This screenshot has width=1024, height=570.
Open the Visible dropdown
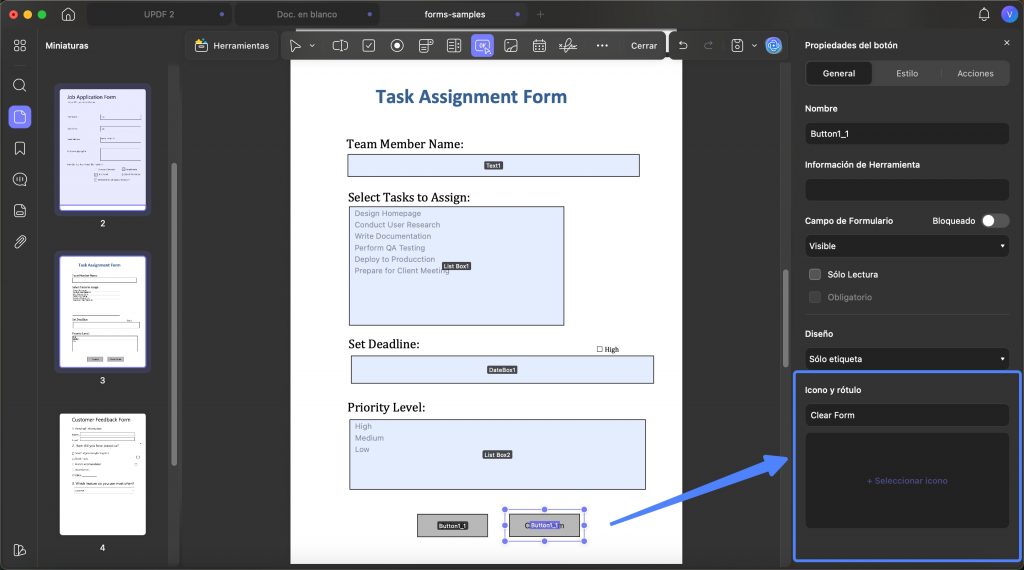pos(907,246)
